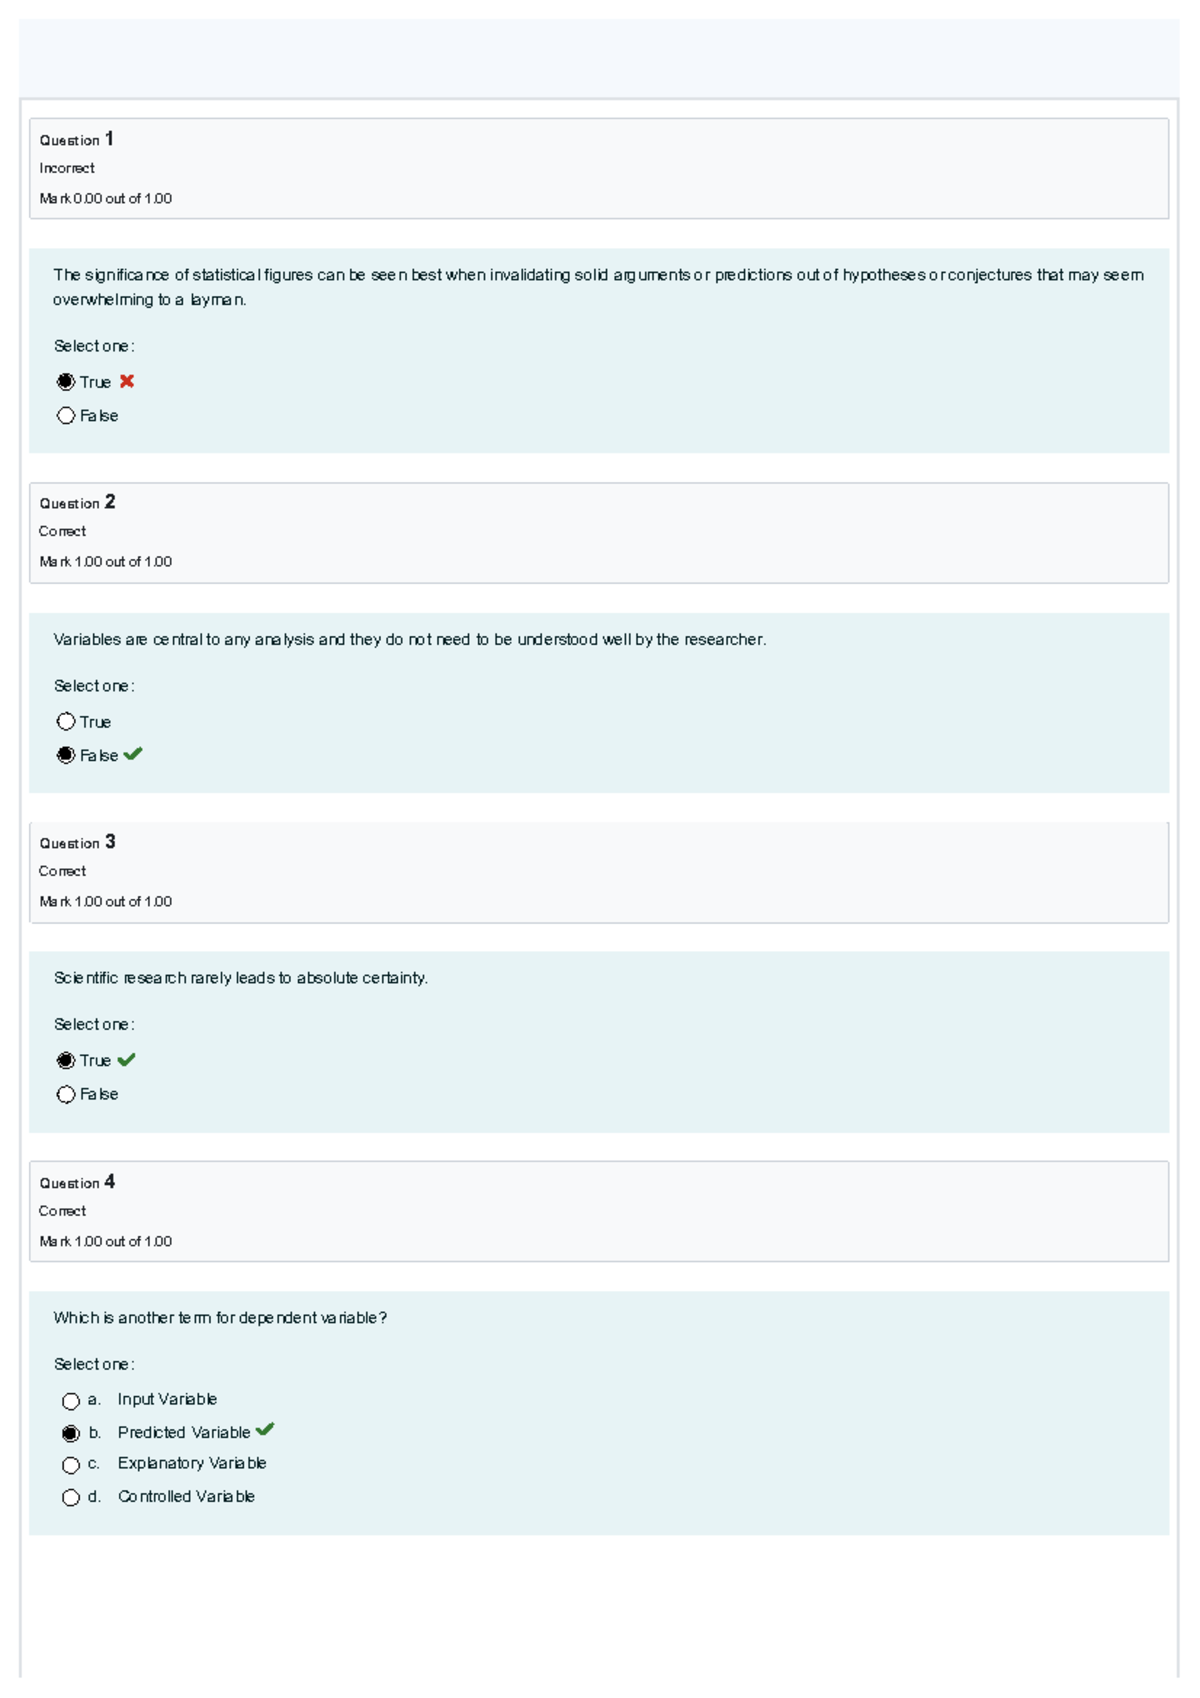Click the green checkmark next to Predicted Variable
The height and width of the screenshot is (1698, 1200).
coord(265,1430)
